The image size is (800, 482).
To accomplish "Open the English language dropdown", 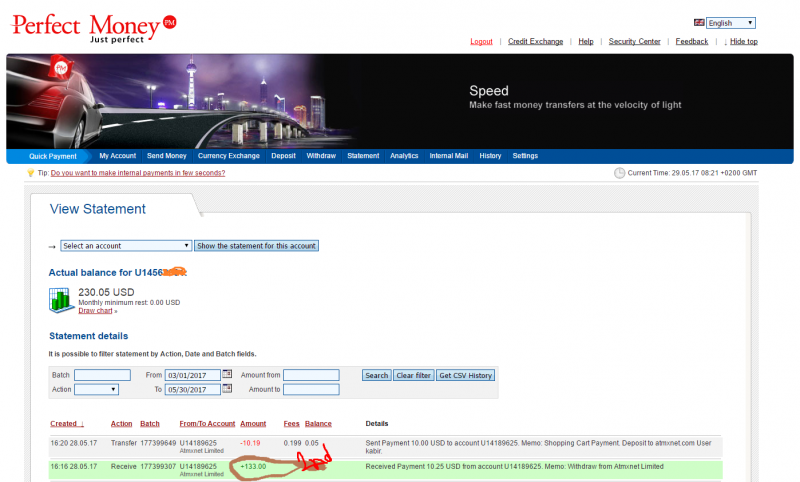I will click(x=731, y=23).
